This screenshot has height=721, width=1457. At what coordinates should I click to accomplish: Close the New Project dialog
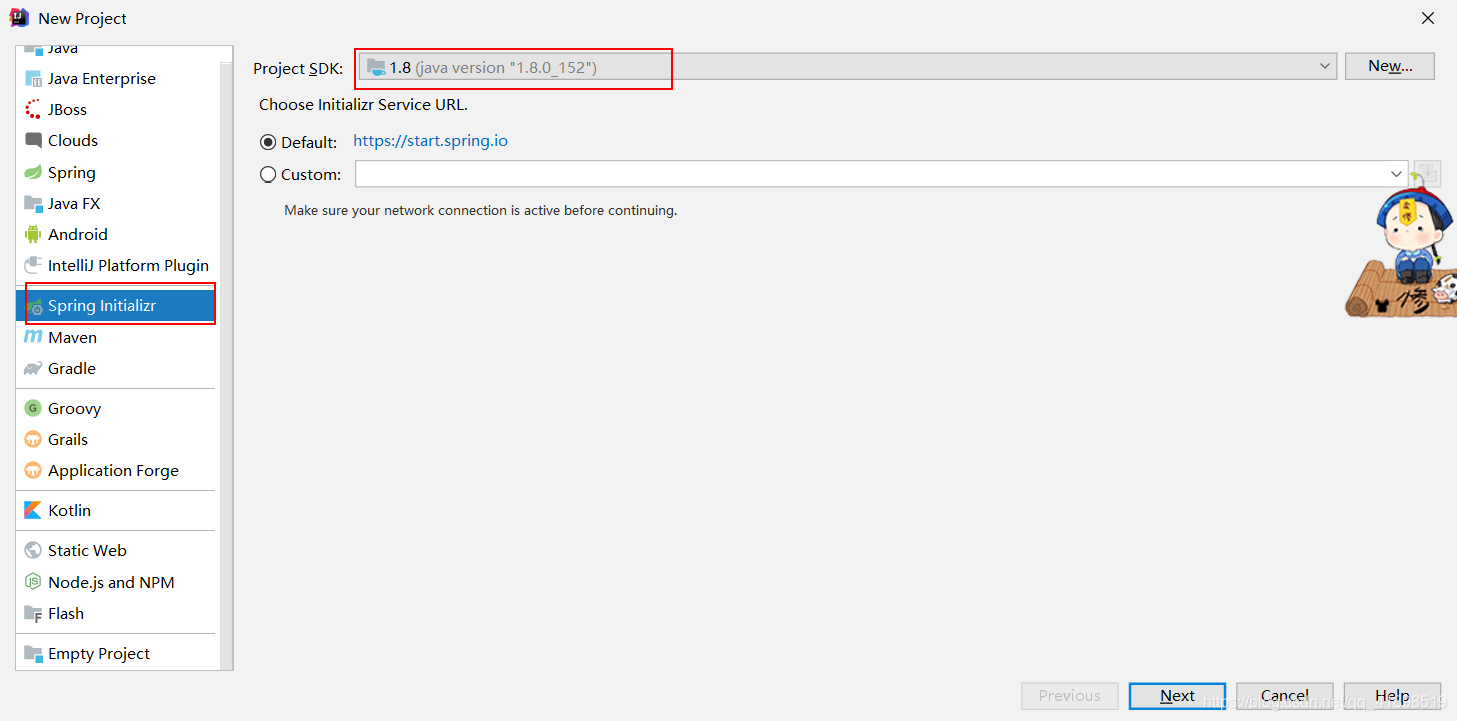[1428, 18]
